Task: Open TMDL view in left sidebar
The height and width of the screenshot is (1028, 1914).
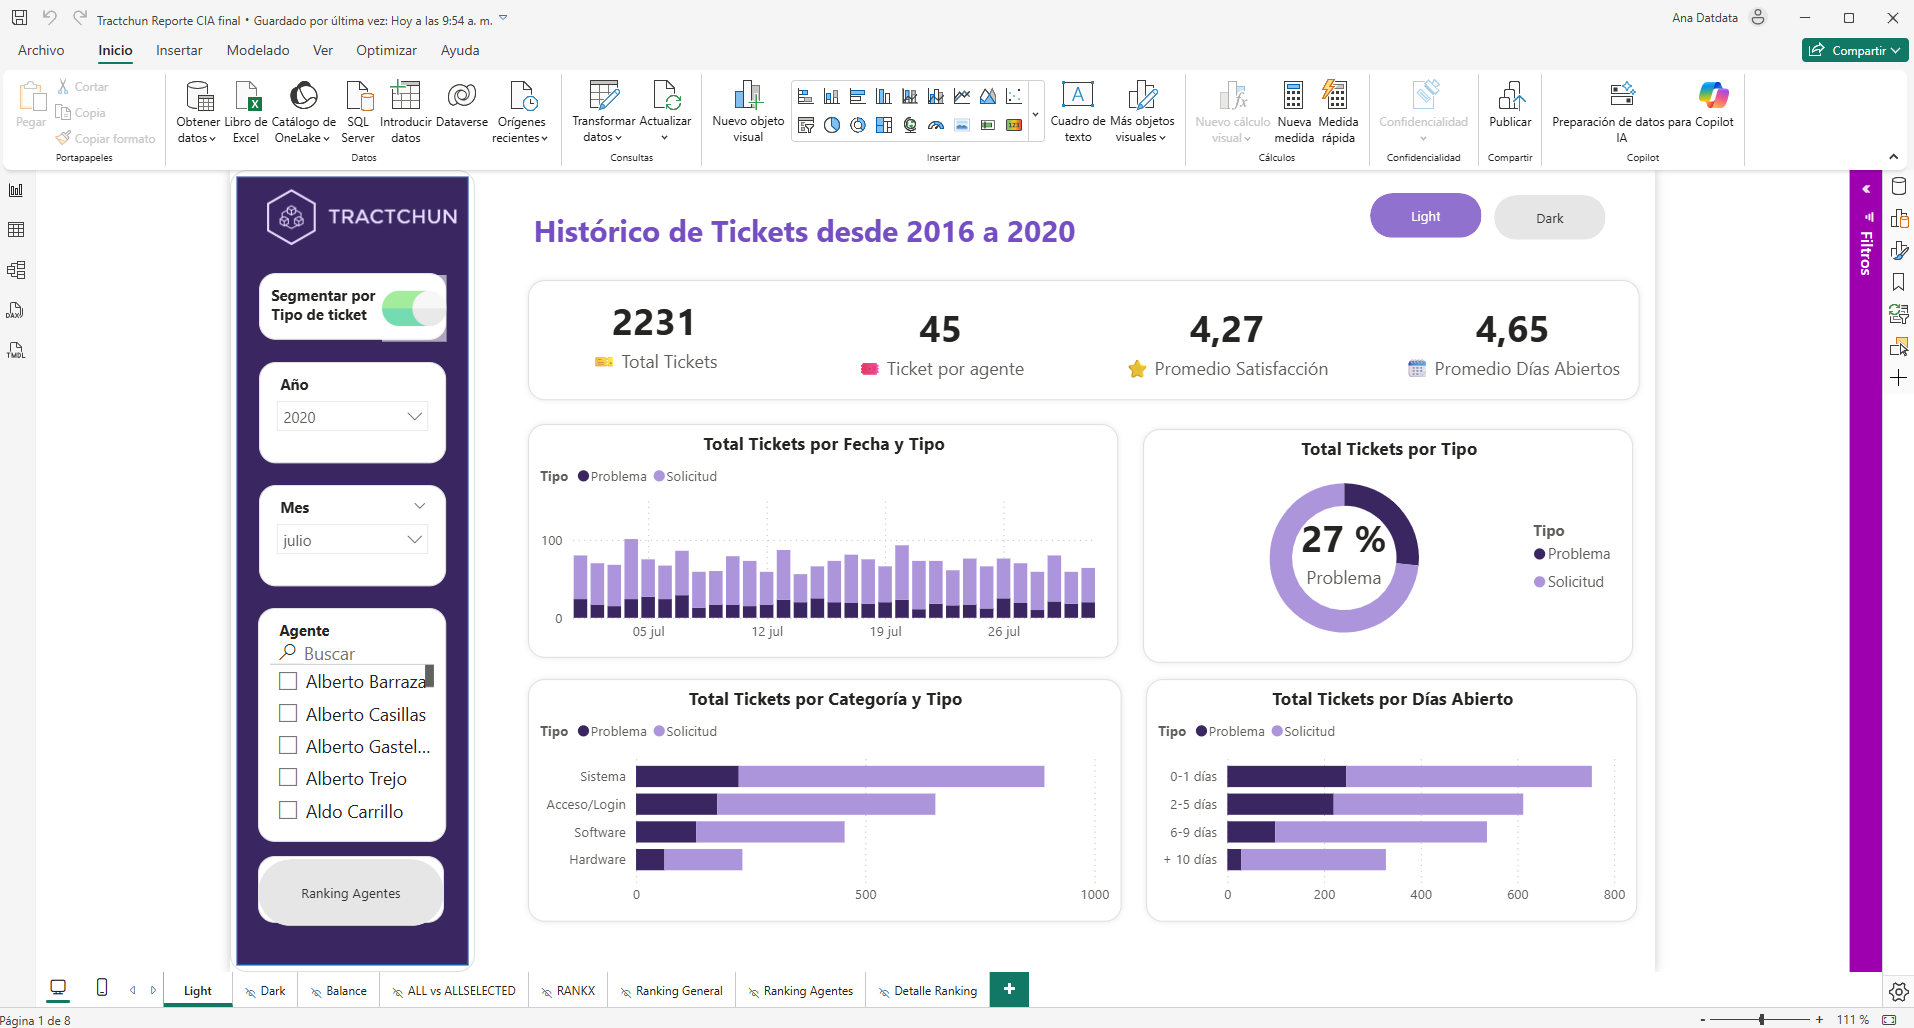Action: [x=16, y=350]
